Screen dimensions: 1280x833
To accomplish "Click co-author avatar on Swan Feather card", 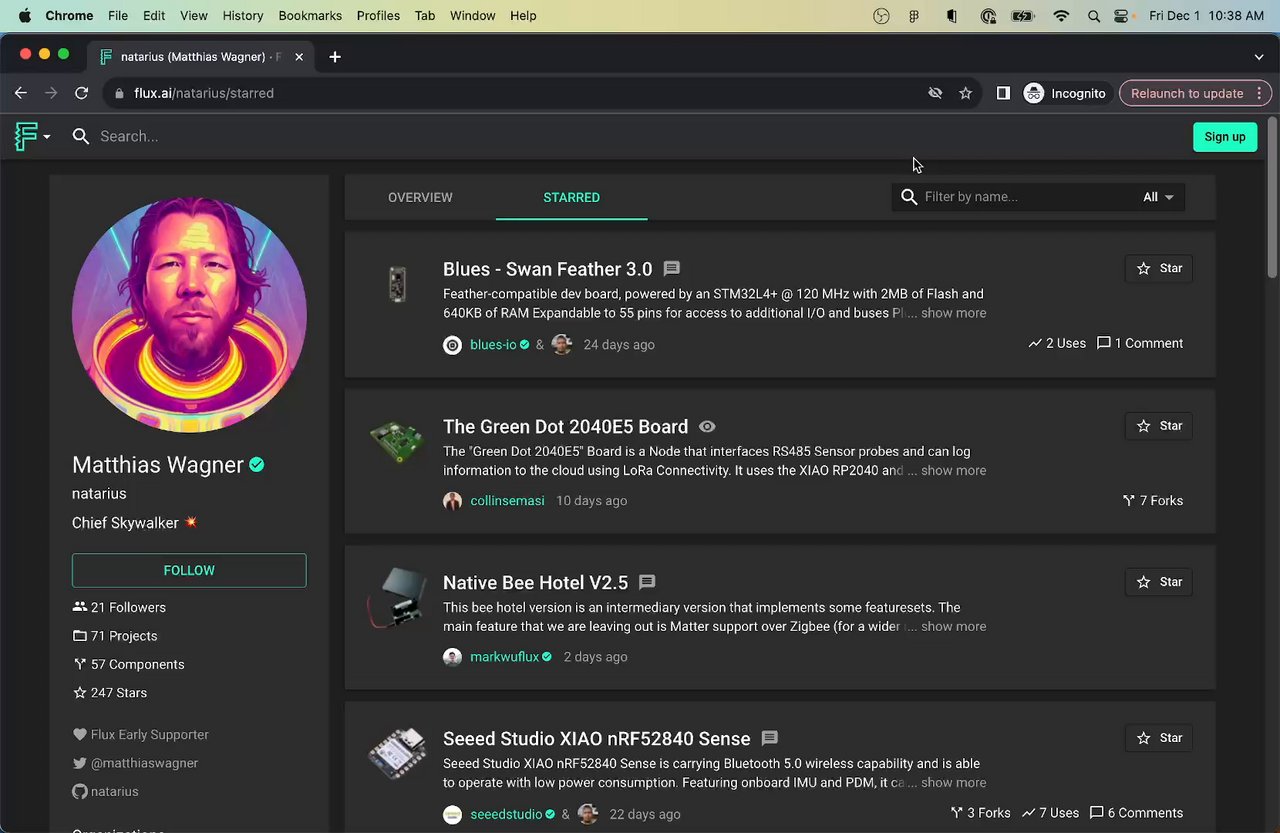I will coord(562,344).
